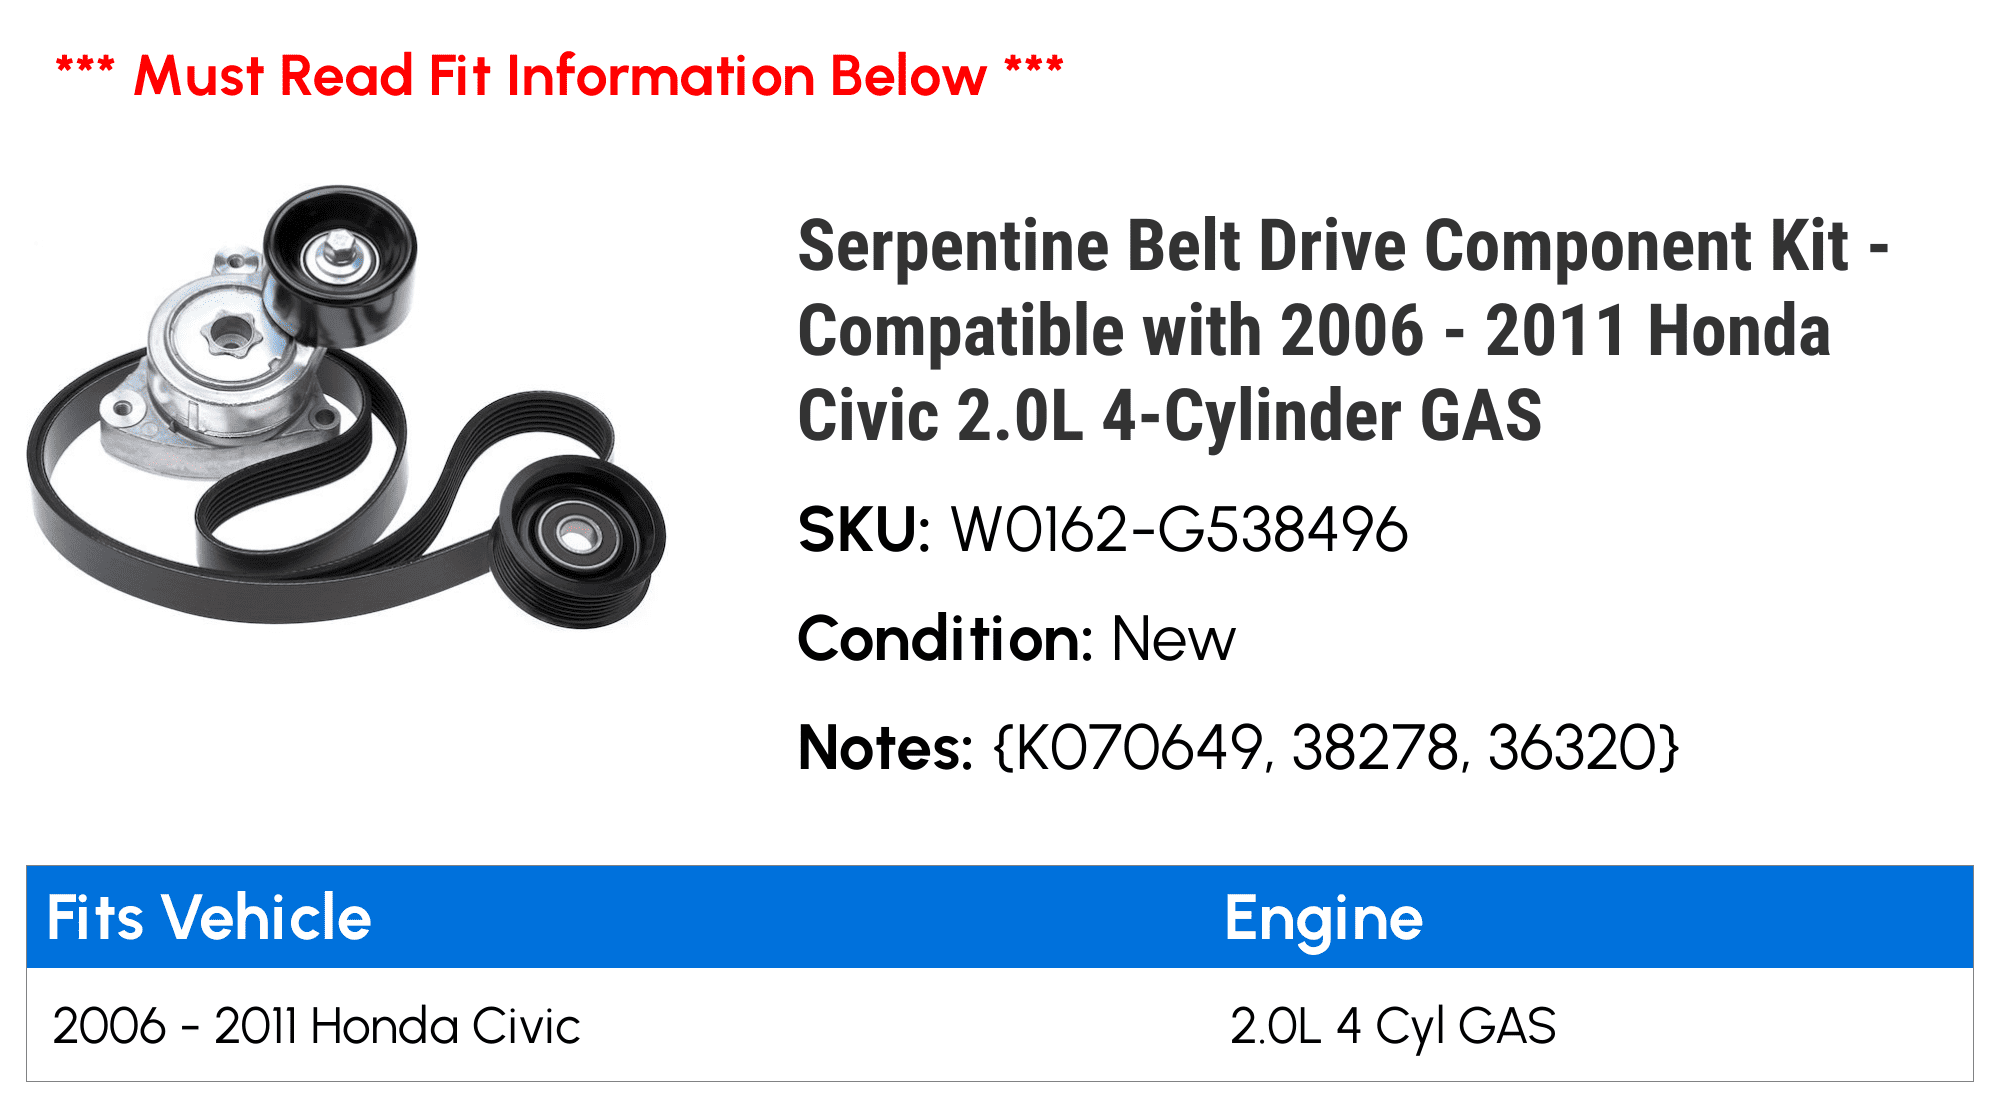
Task: Click the serpentine belt kit product image
Action: pos(346,406)
